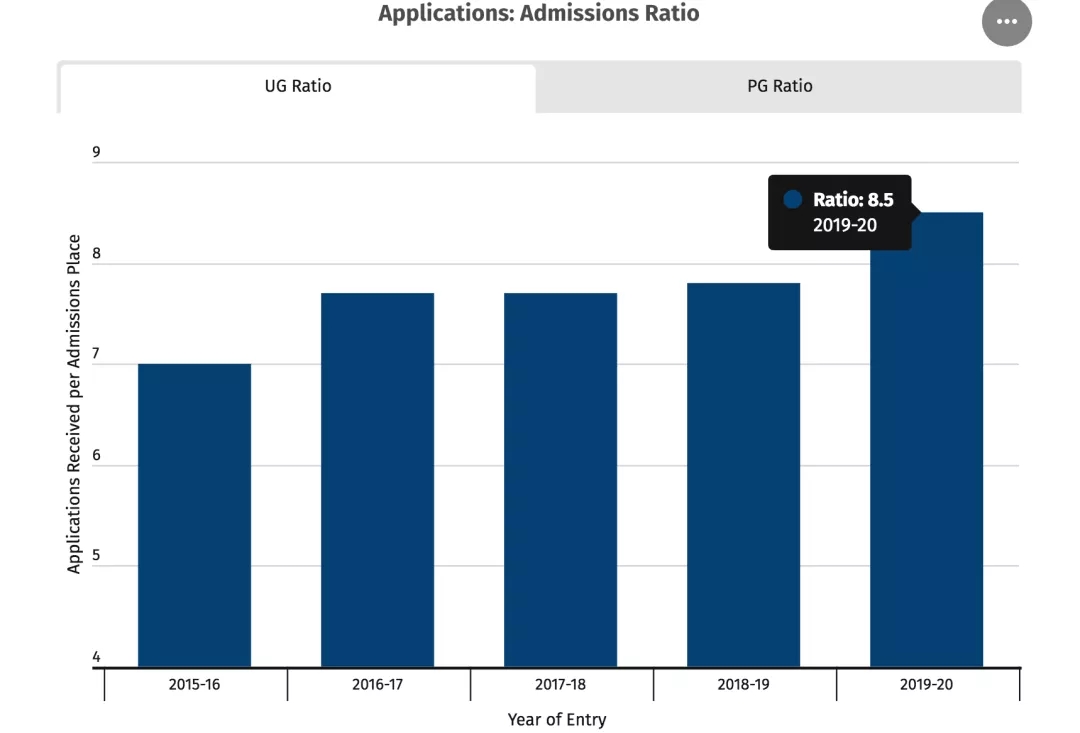Click the 'Ratio: 8.5' tooltip text
The width and height of the screenshot is (1080, 733).
click(x=852, y=200)
